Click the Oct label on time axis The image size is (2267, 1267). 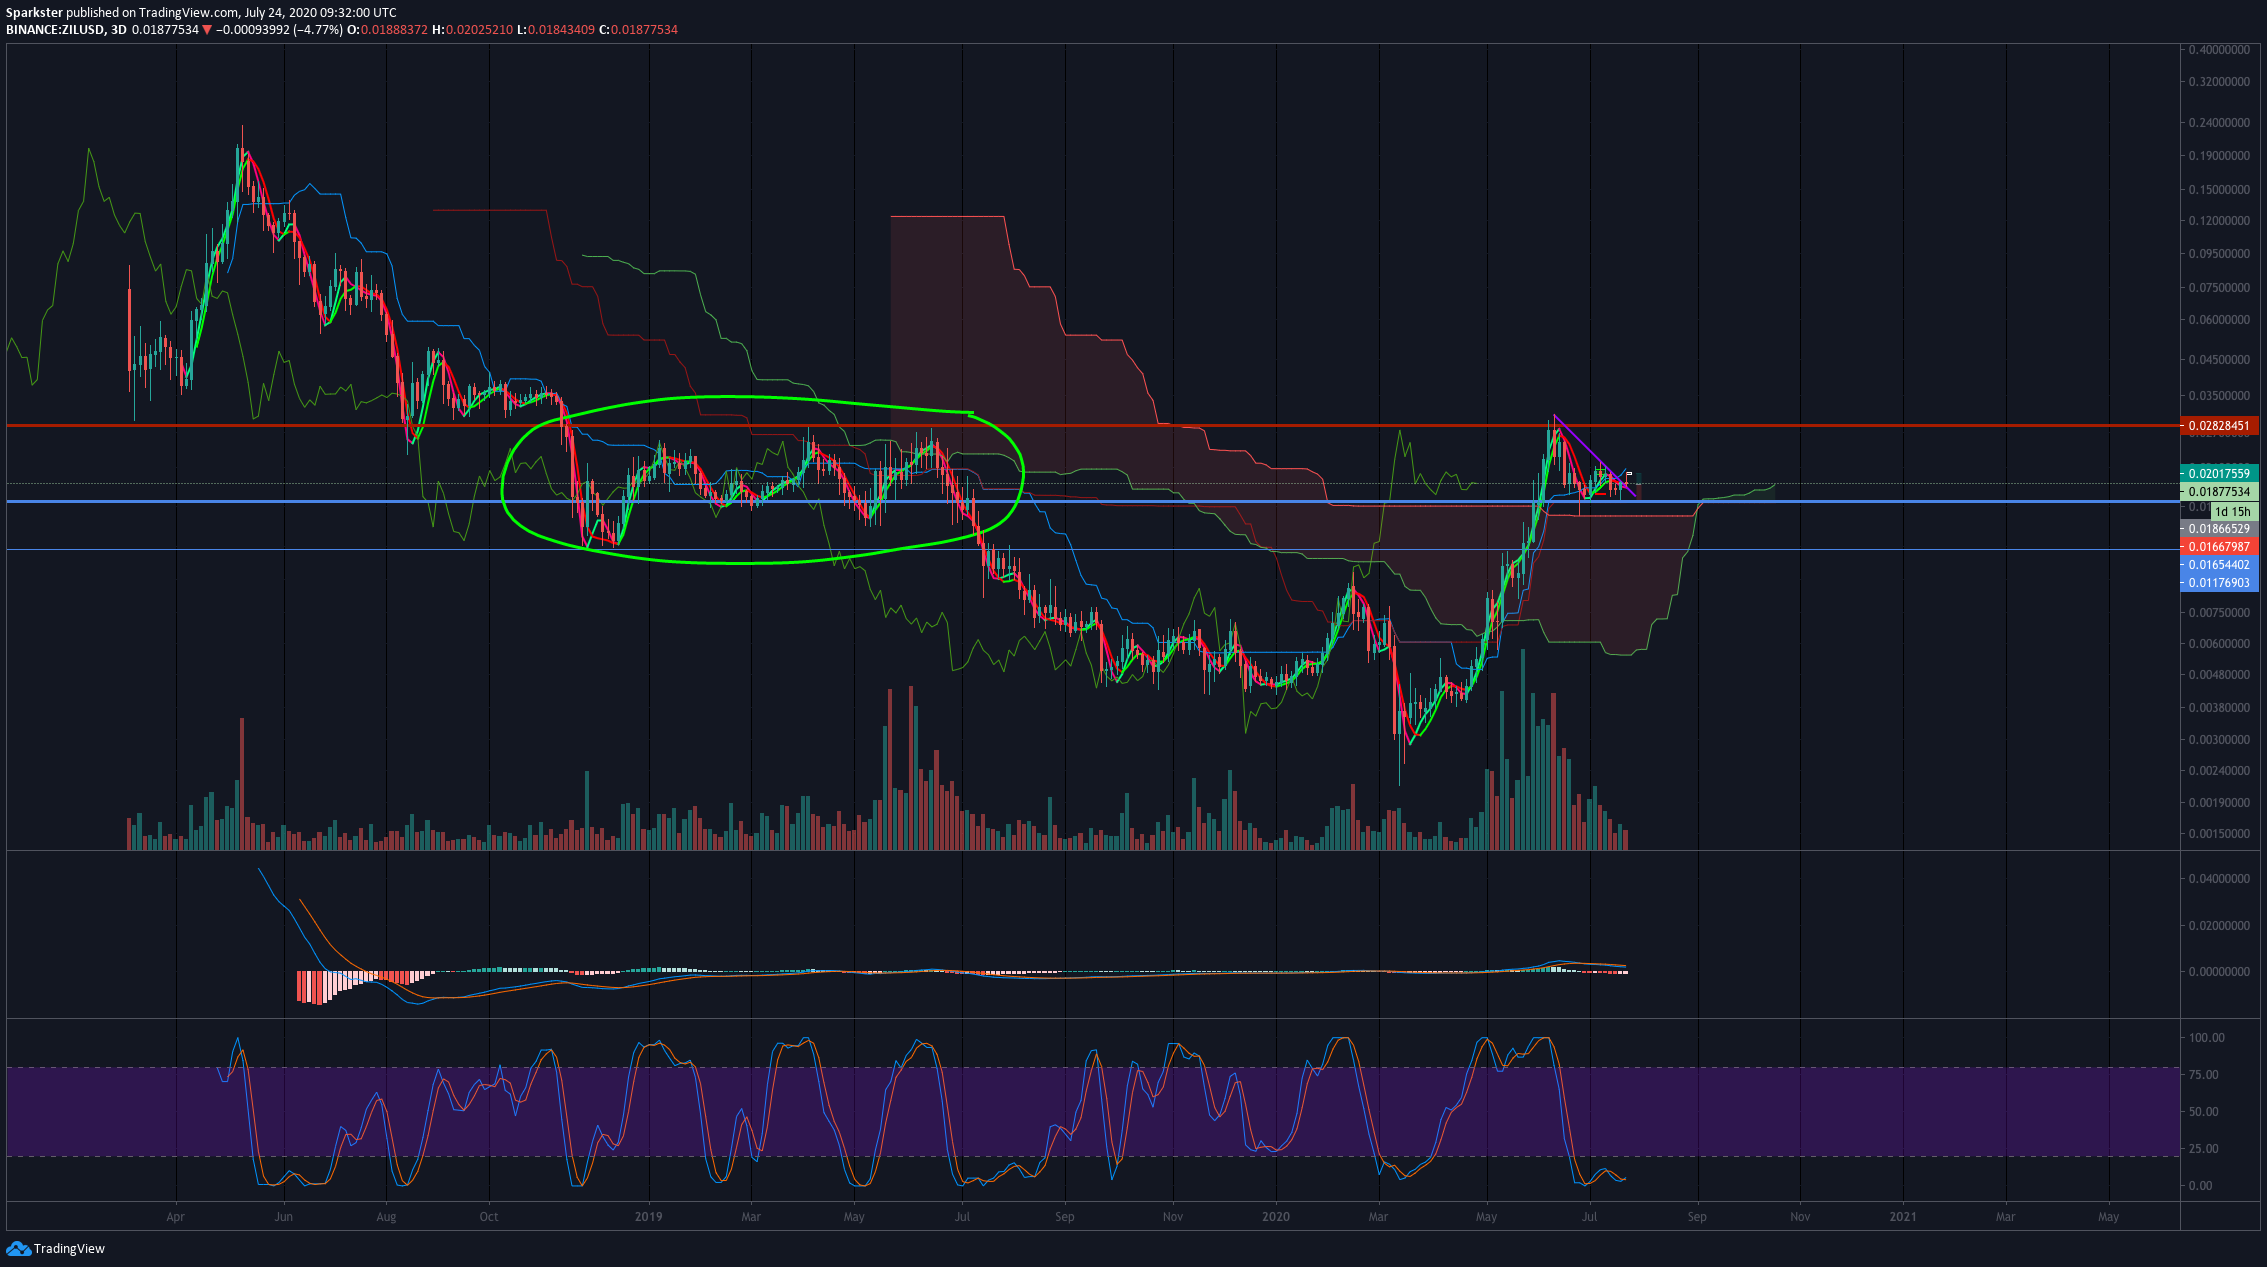tap(489, 1217)
